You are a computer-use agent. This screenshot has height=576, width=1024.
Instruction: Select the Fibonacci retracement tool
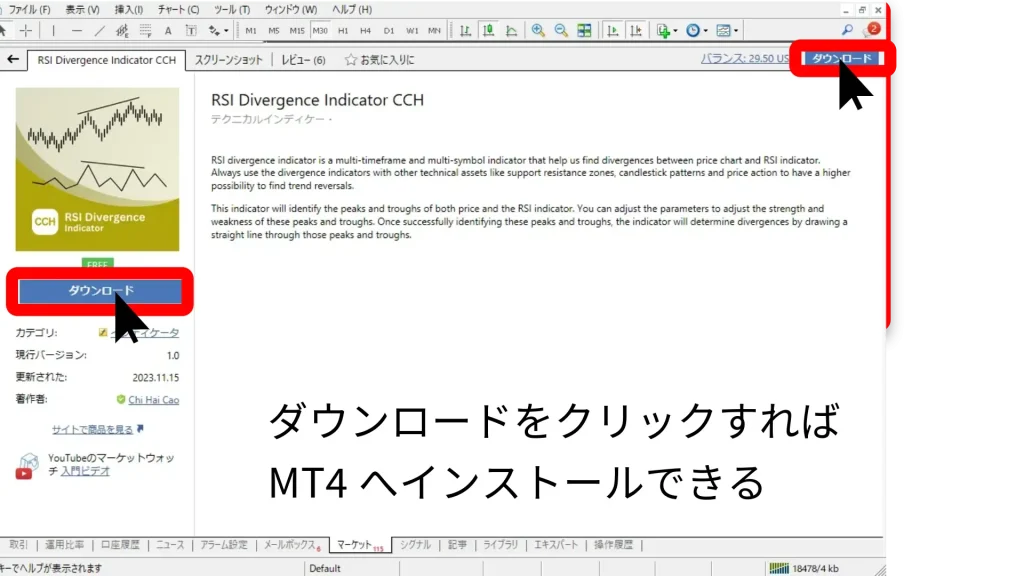point(145,30)
